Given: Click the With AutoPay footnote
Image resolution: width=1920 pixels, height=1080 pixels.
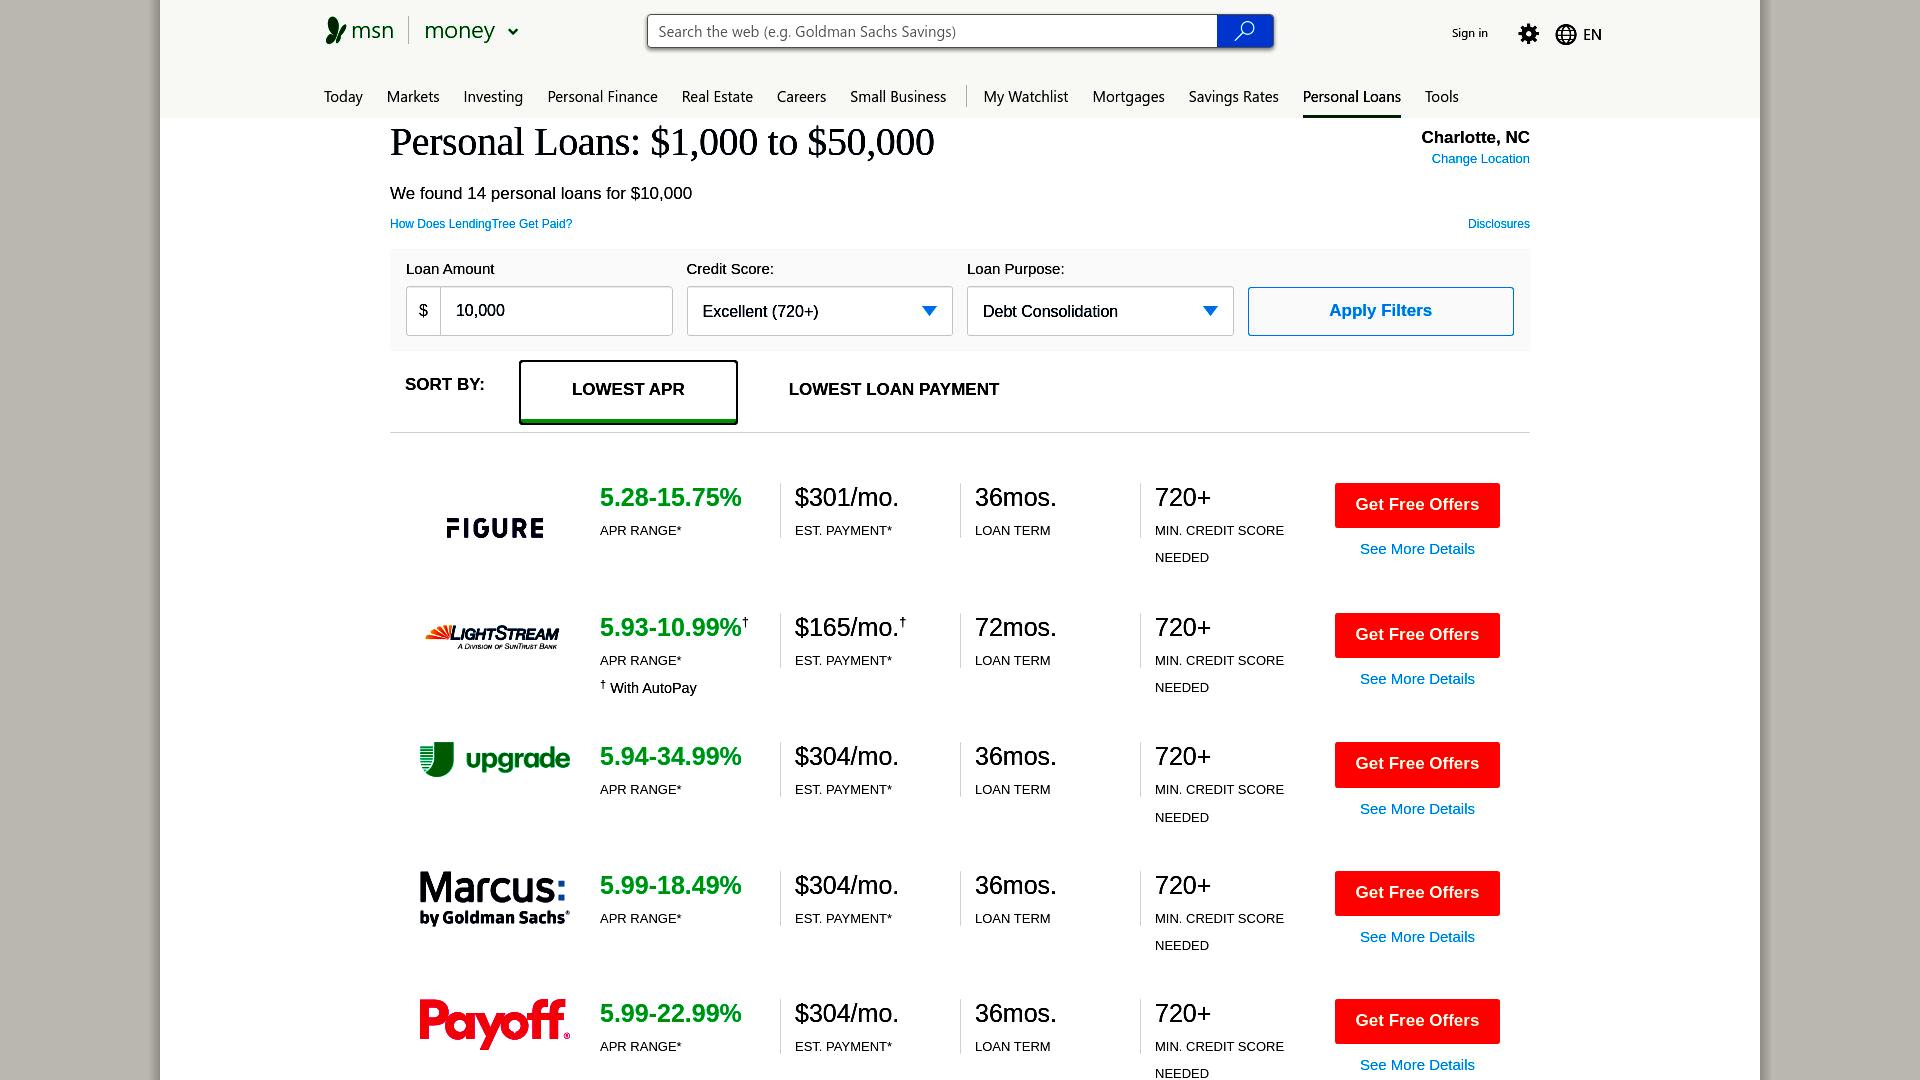Looking at the screenshot, I should pos(649,688).
